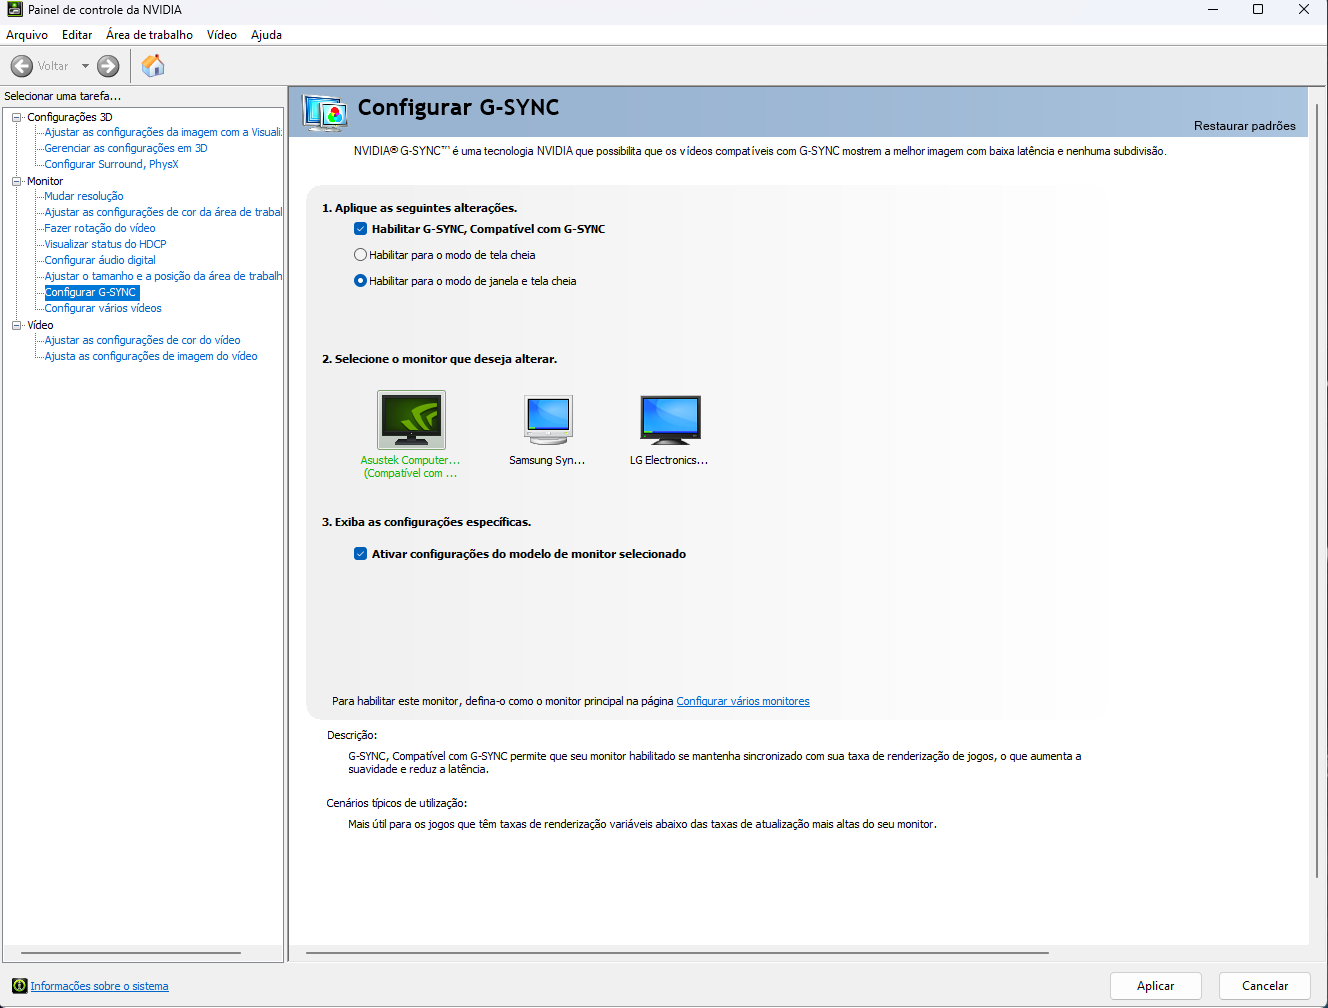Open the Arquivo menu
The image size is (1328, 1008).
click(27, 35)
